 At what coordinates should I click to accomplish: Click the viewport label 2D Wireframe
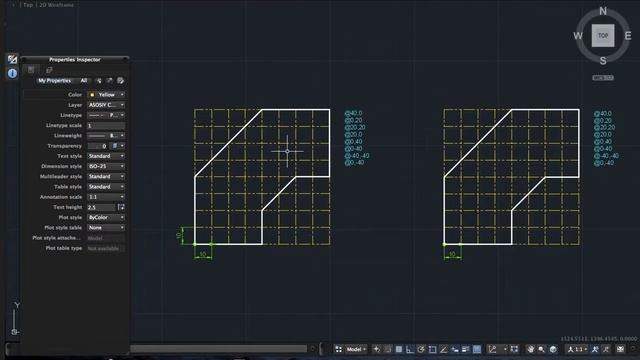[57, 5]
